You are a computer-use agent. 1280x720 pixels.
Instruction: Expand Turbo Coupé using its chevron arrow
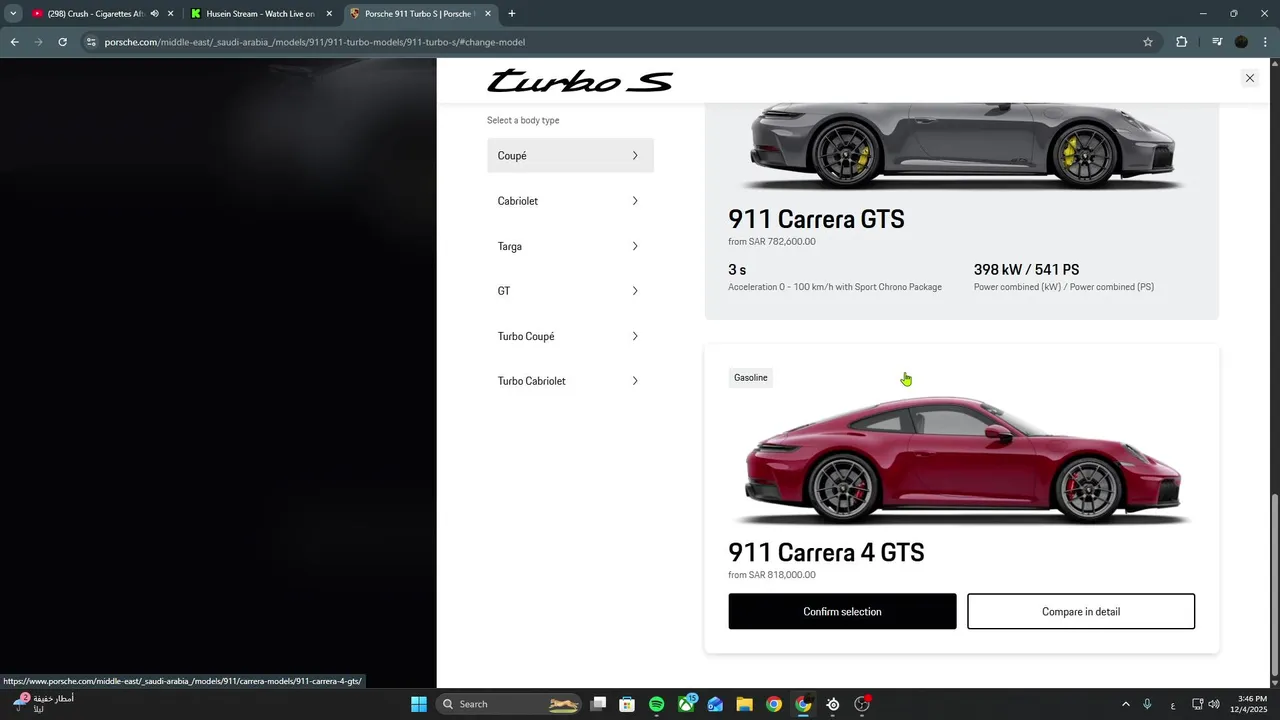(x=635, y=336)
